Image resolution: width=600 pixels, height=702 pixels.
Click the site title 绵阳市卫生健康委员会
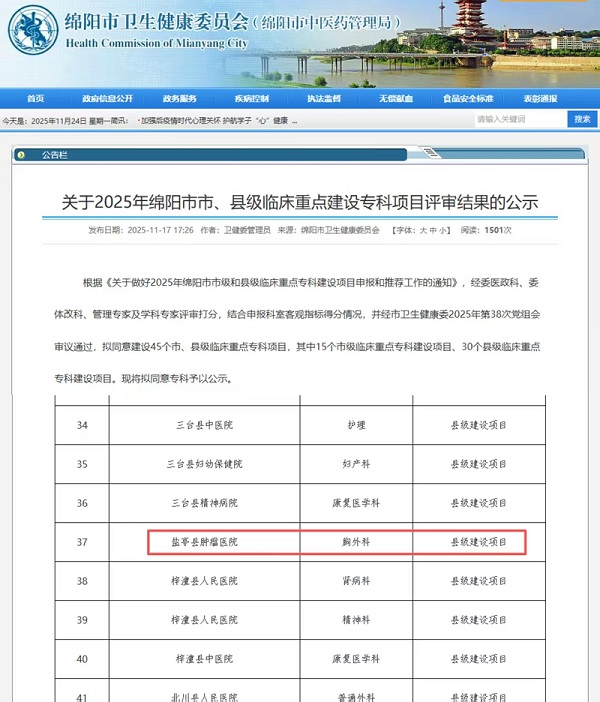[156, 21]
